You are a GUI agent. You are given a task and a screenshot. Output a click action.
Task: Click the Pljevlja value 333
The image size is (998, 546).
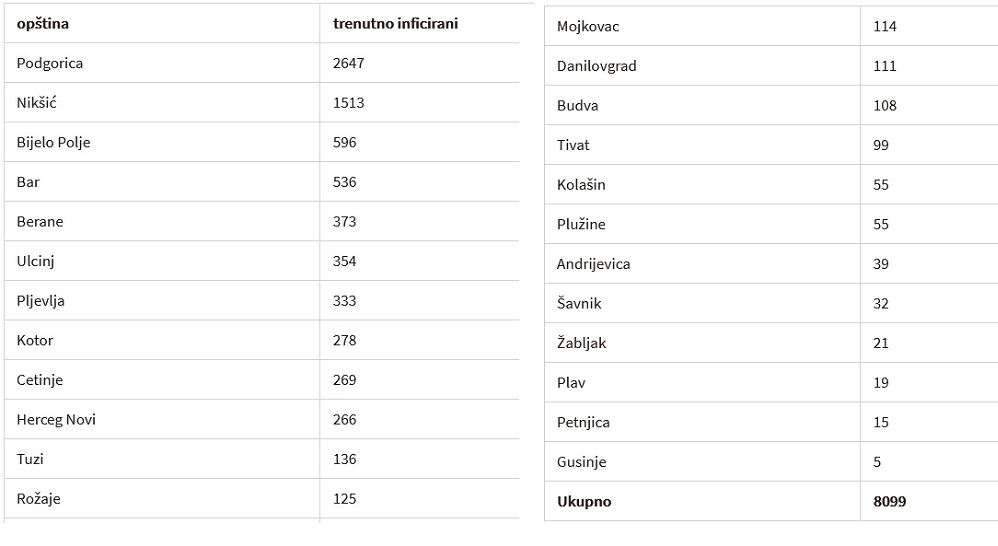[344, 301]
